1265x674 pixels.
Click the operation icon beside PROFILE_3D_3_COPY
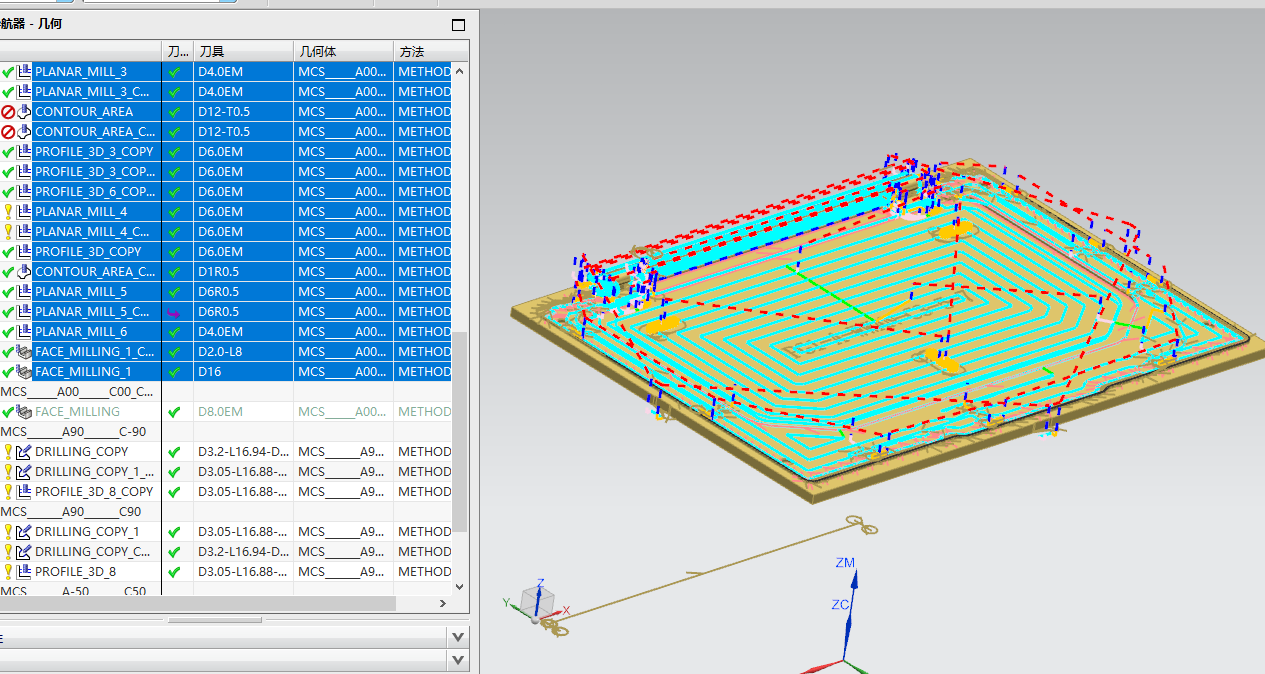[x=25, y=152]
